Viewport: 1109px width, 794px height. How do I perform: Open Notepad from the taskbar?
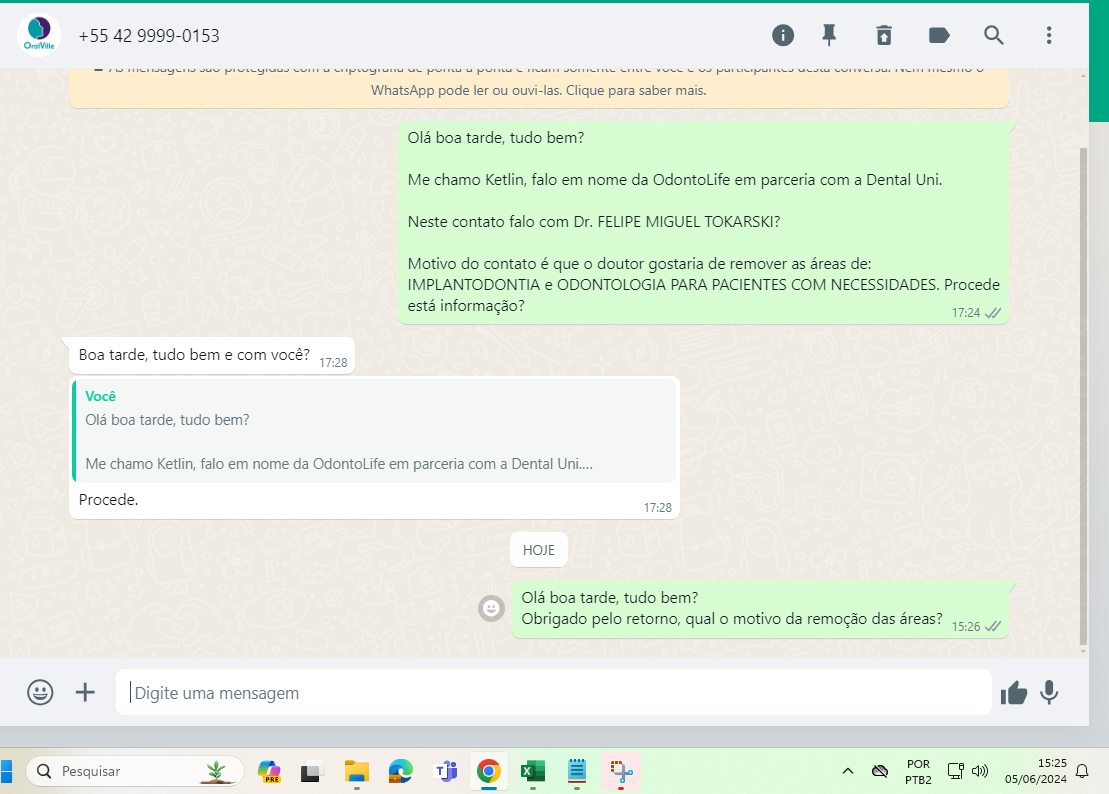(577, 771)
